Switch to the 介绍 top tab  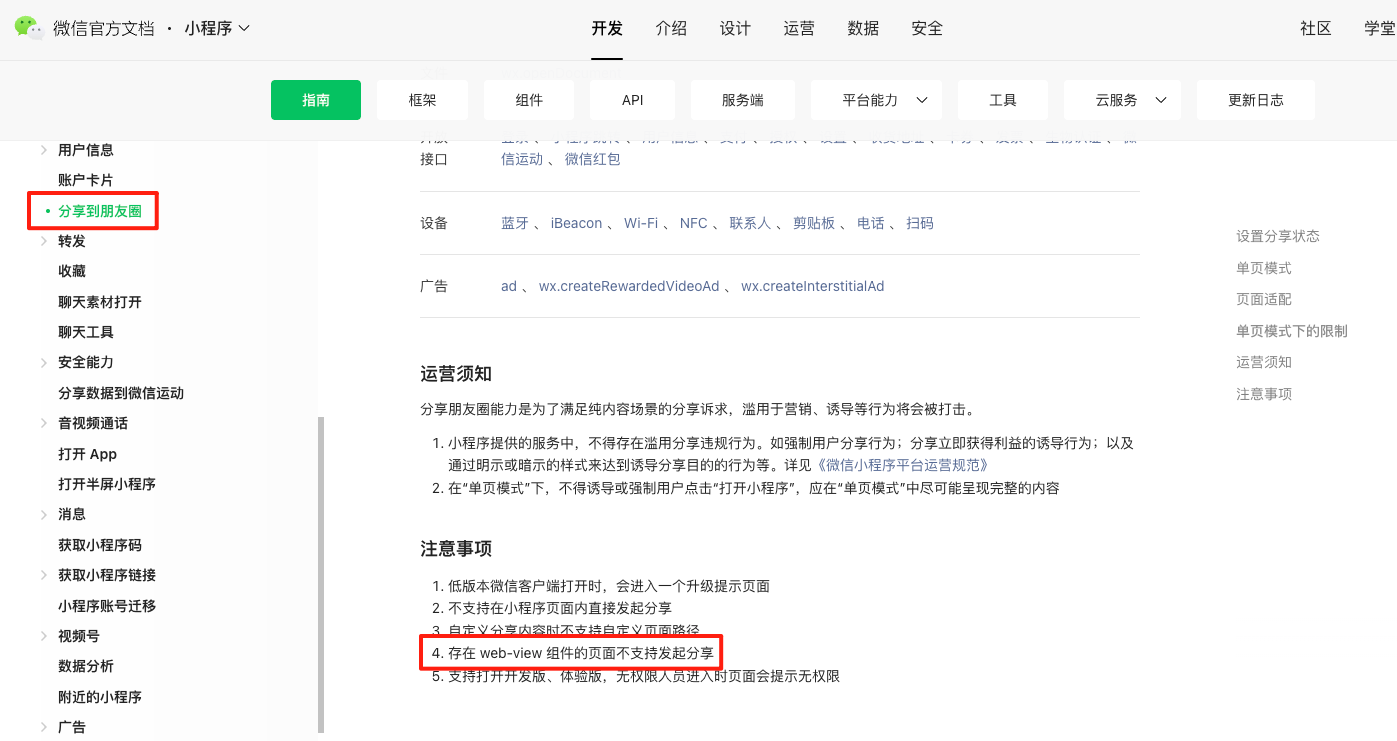pos(671,28)
